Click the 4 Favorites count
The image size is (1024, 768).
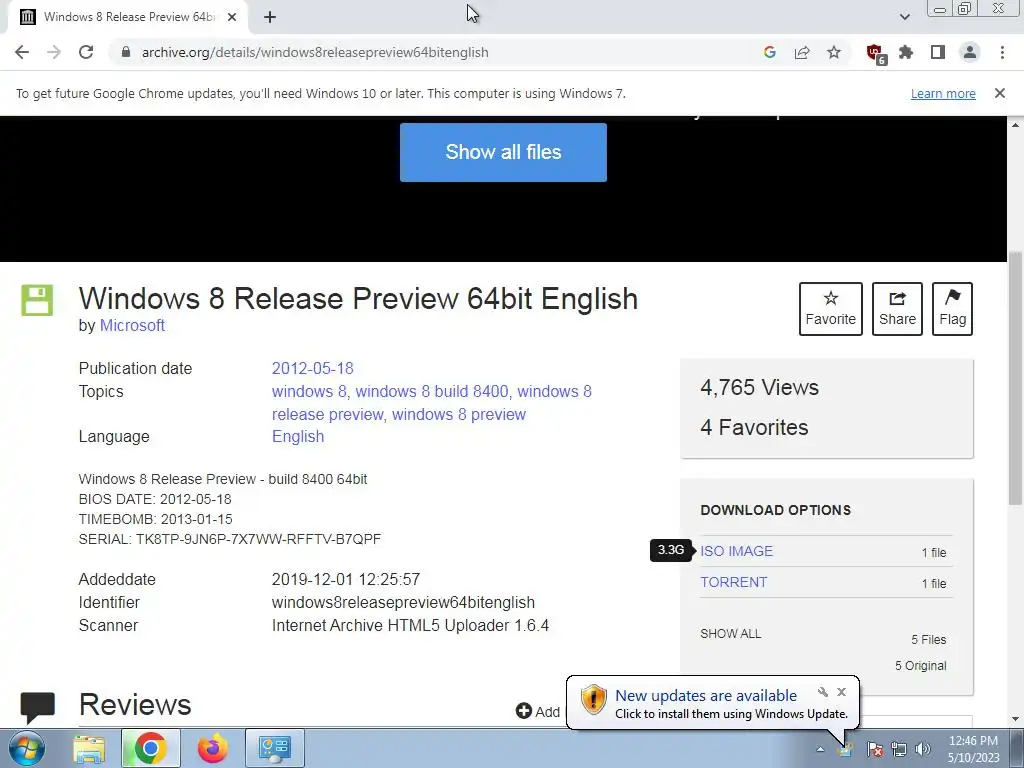(754, 427)
